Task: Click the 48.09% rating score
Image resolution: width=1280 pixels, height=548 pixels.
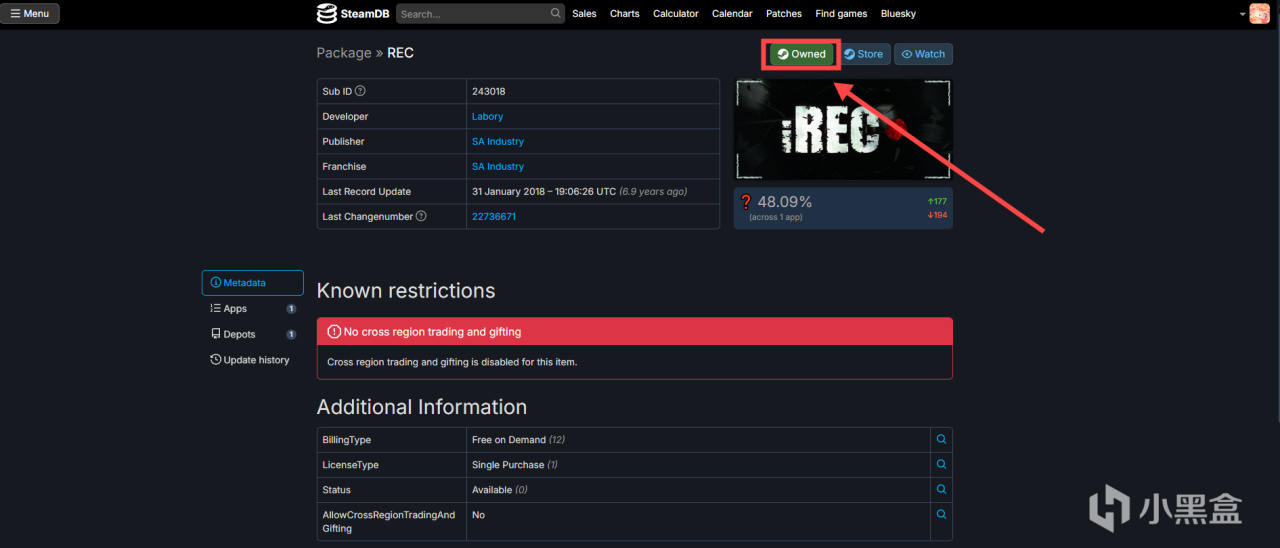Action: coord(784,202)
